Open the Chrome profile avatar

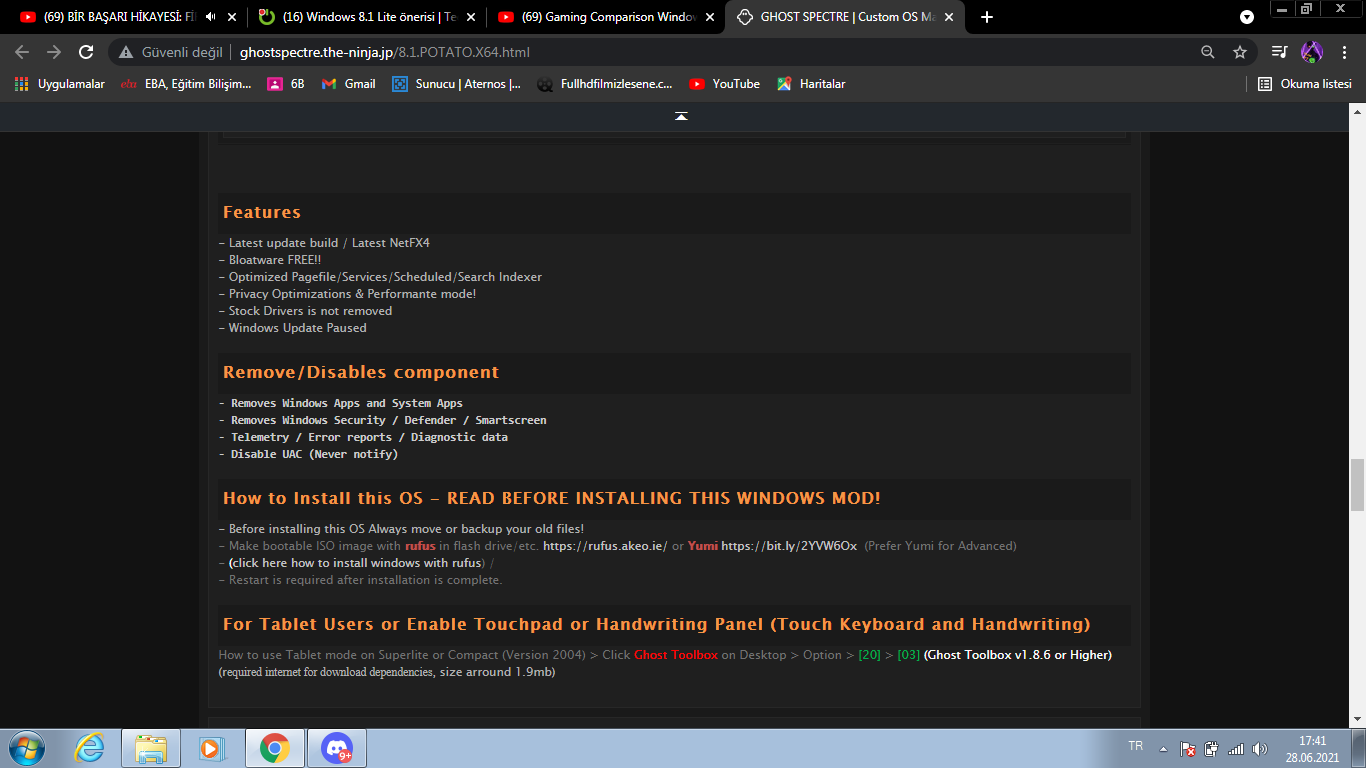(1311, 52)
